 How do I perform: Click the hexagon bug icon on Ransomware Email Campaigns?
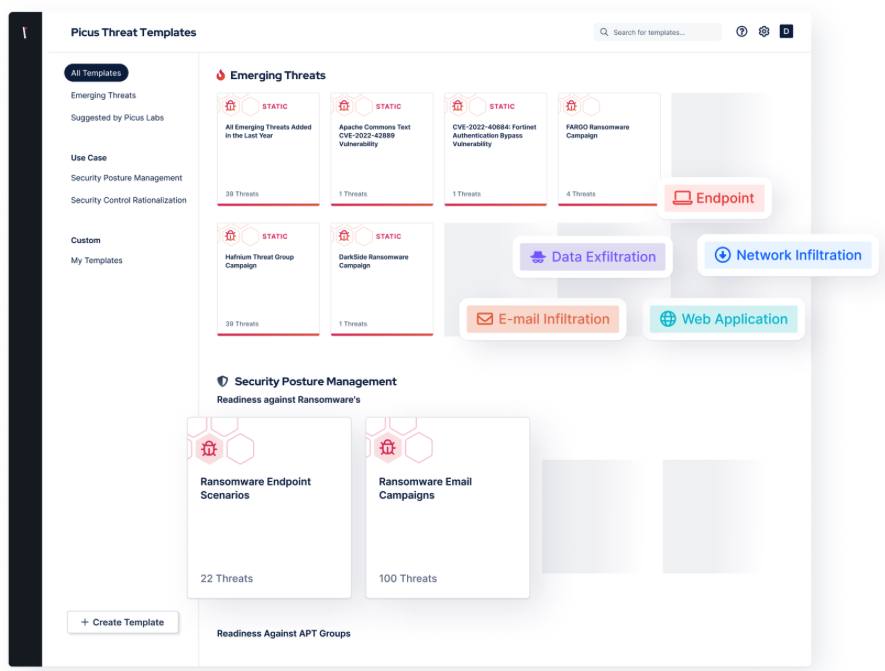tap(389, 447)
